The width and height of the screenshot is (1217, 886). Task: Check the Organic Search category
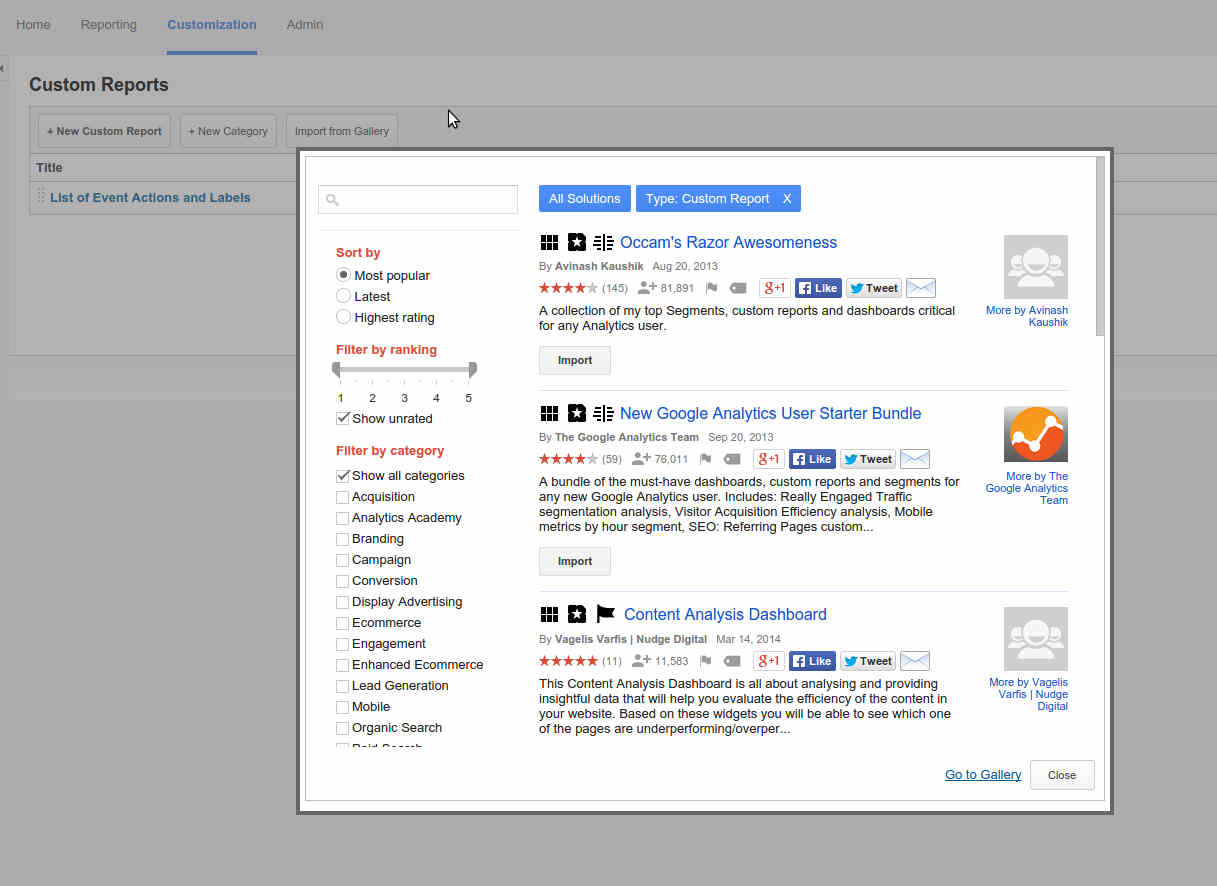pos(343,728)
